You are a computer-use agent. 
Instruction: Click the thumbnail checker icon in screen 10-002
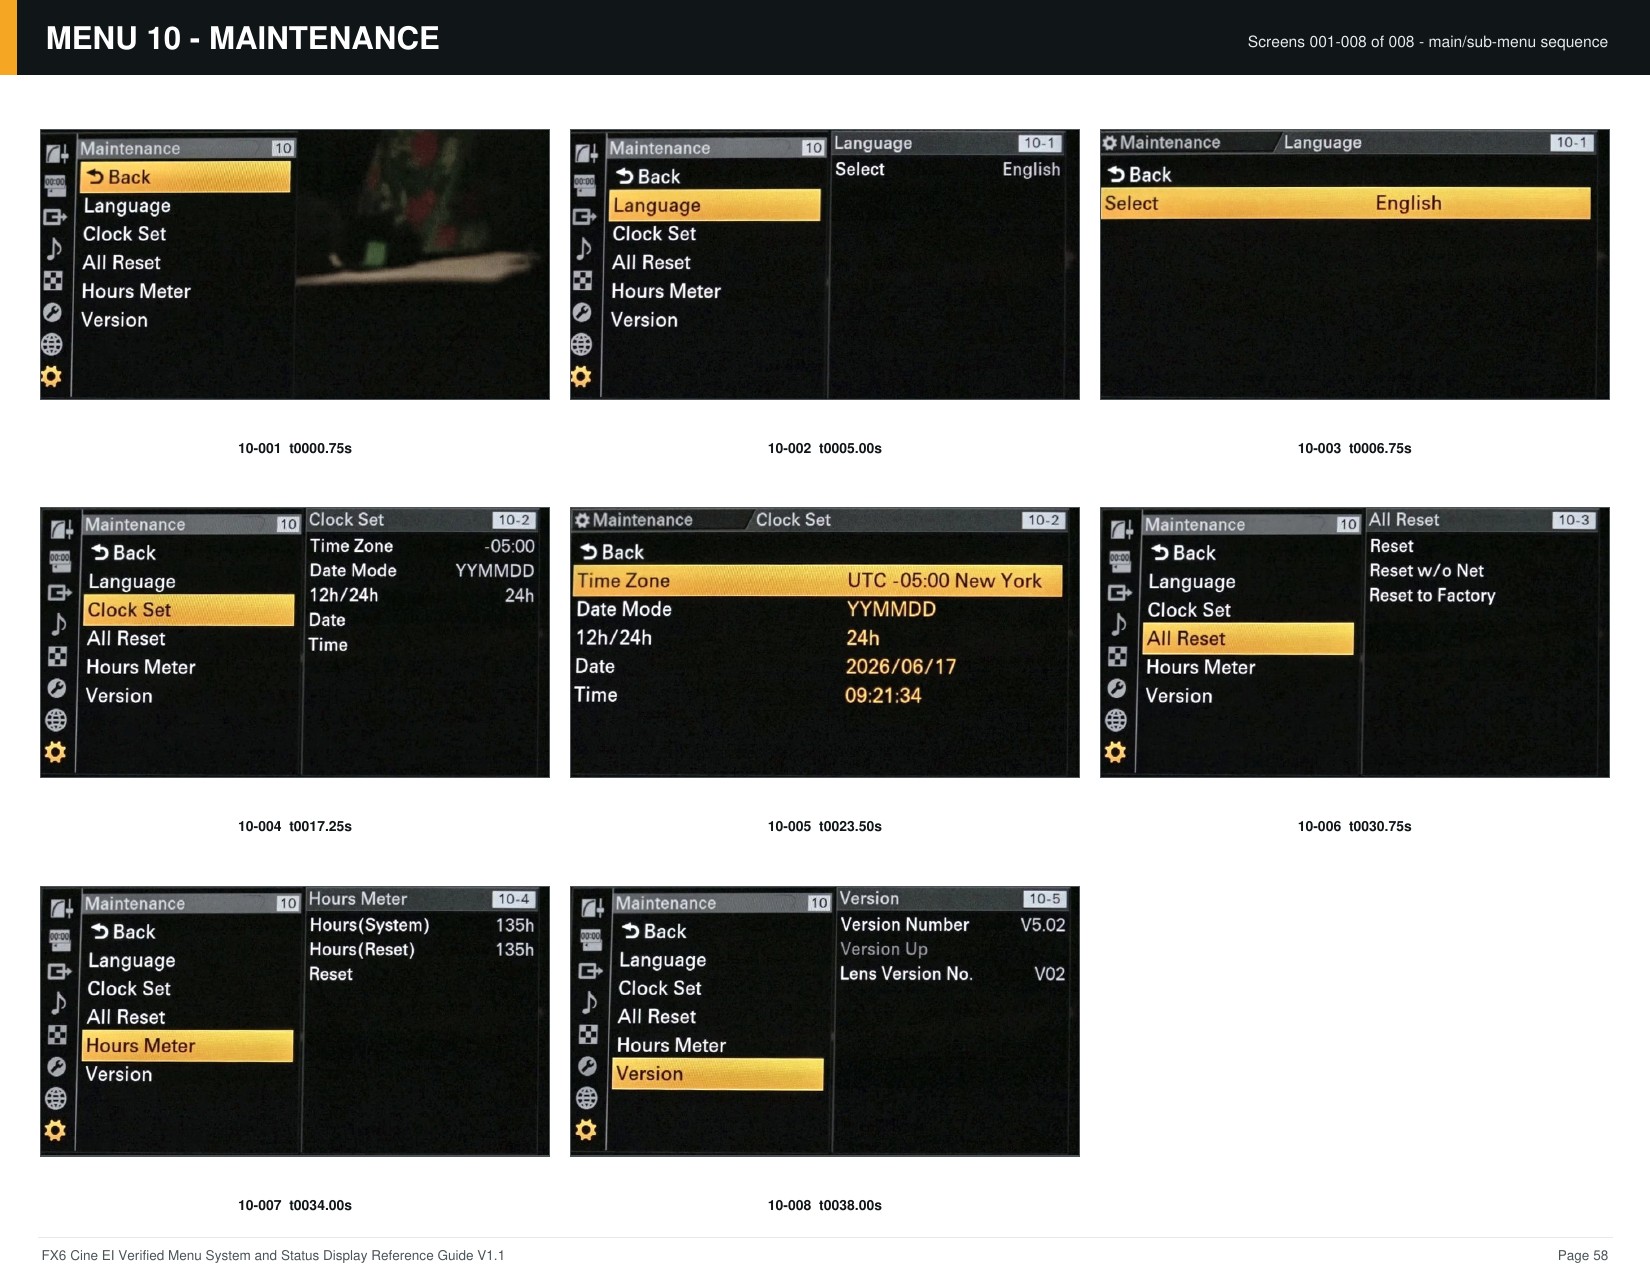coord(583,280)
